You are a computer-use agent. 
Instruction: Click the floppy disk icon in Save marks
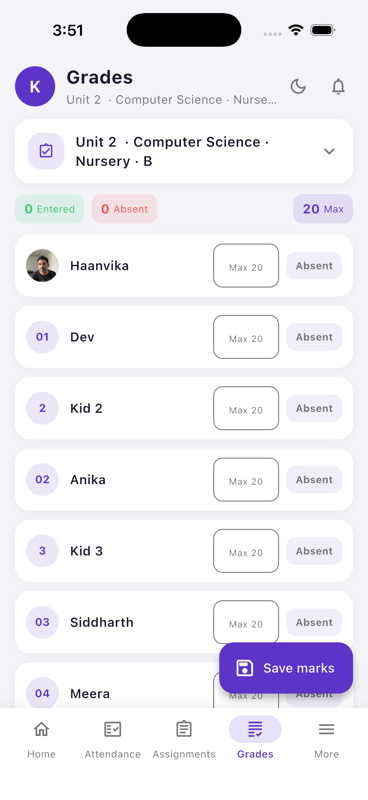(x=244, y=668)
